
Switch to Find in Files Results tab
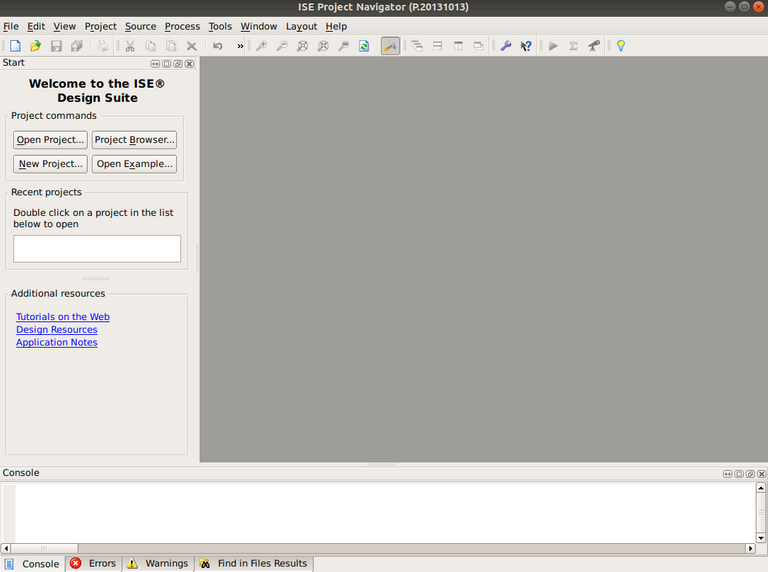click(x=254, y=564)
